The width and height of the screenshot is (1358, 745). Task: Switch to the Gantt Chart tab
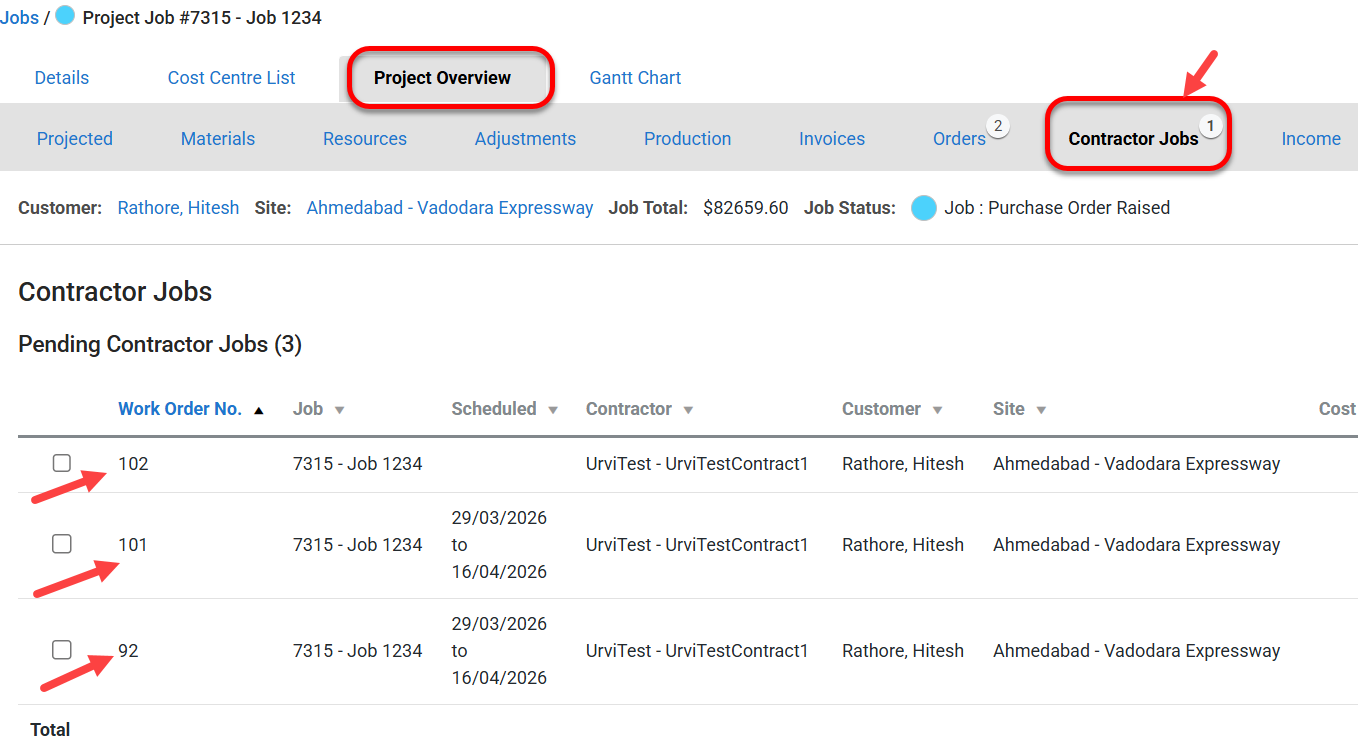[635, 78]
